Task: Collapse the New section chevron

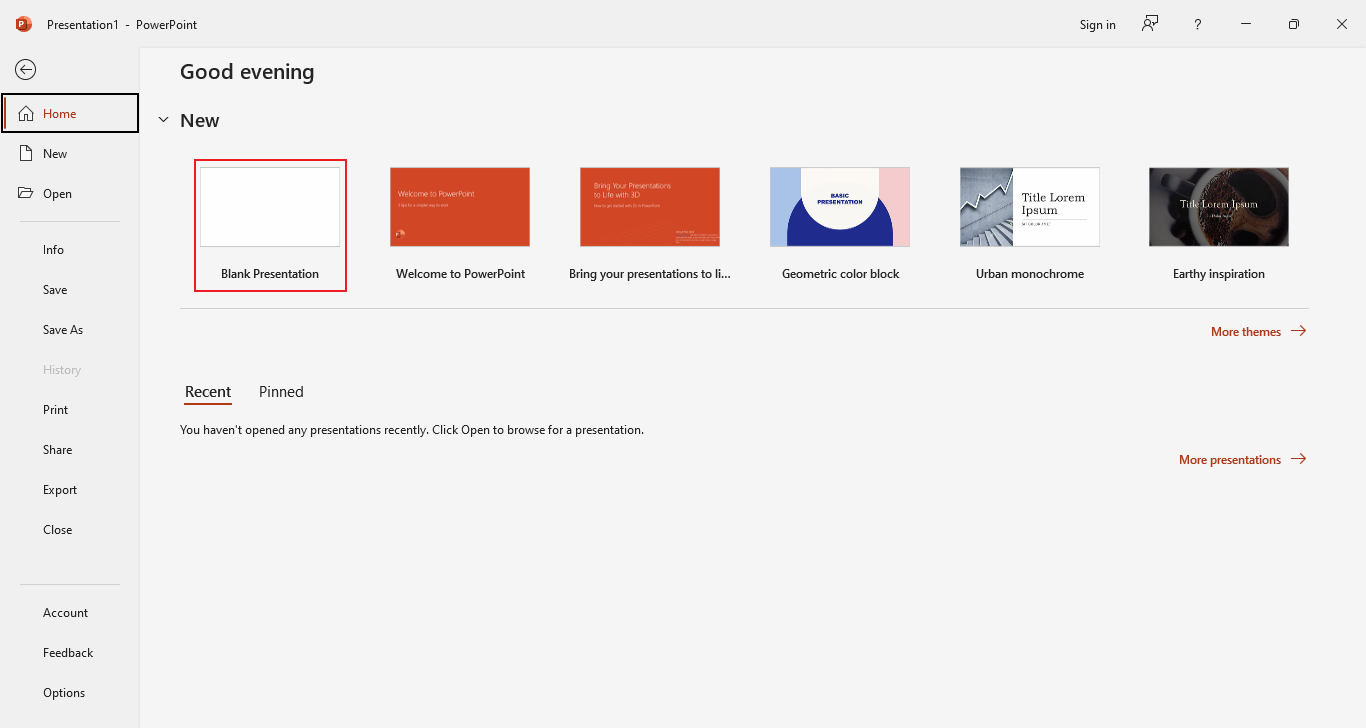Action: pos(164,119)
